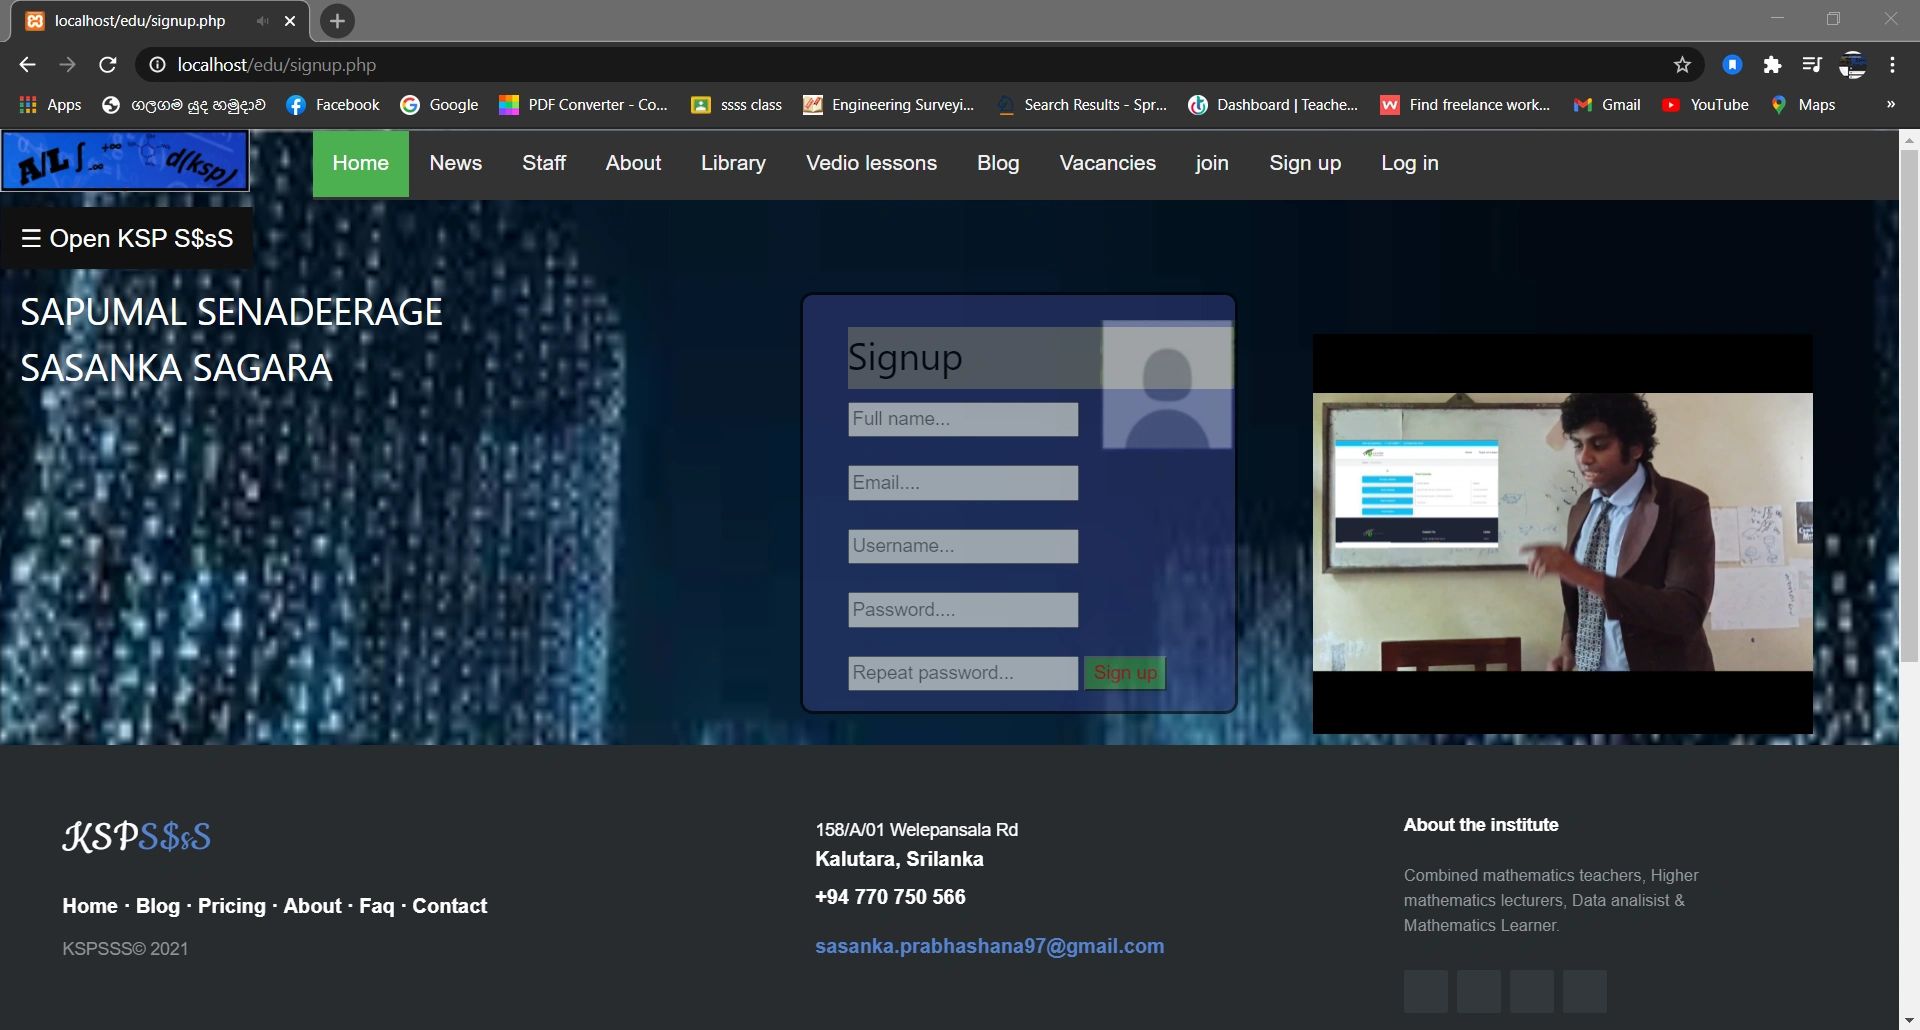Click the Log in nav link
The image size is (1920, 1030).
pos(1410,163)
